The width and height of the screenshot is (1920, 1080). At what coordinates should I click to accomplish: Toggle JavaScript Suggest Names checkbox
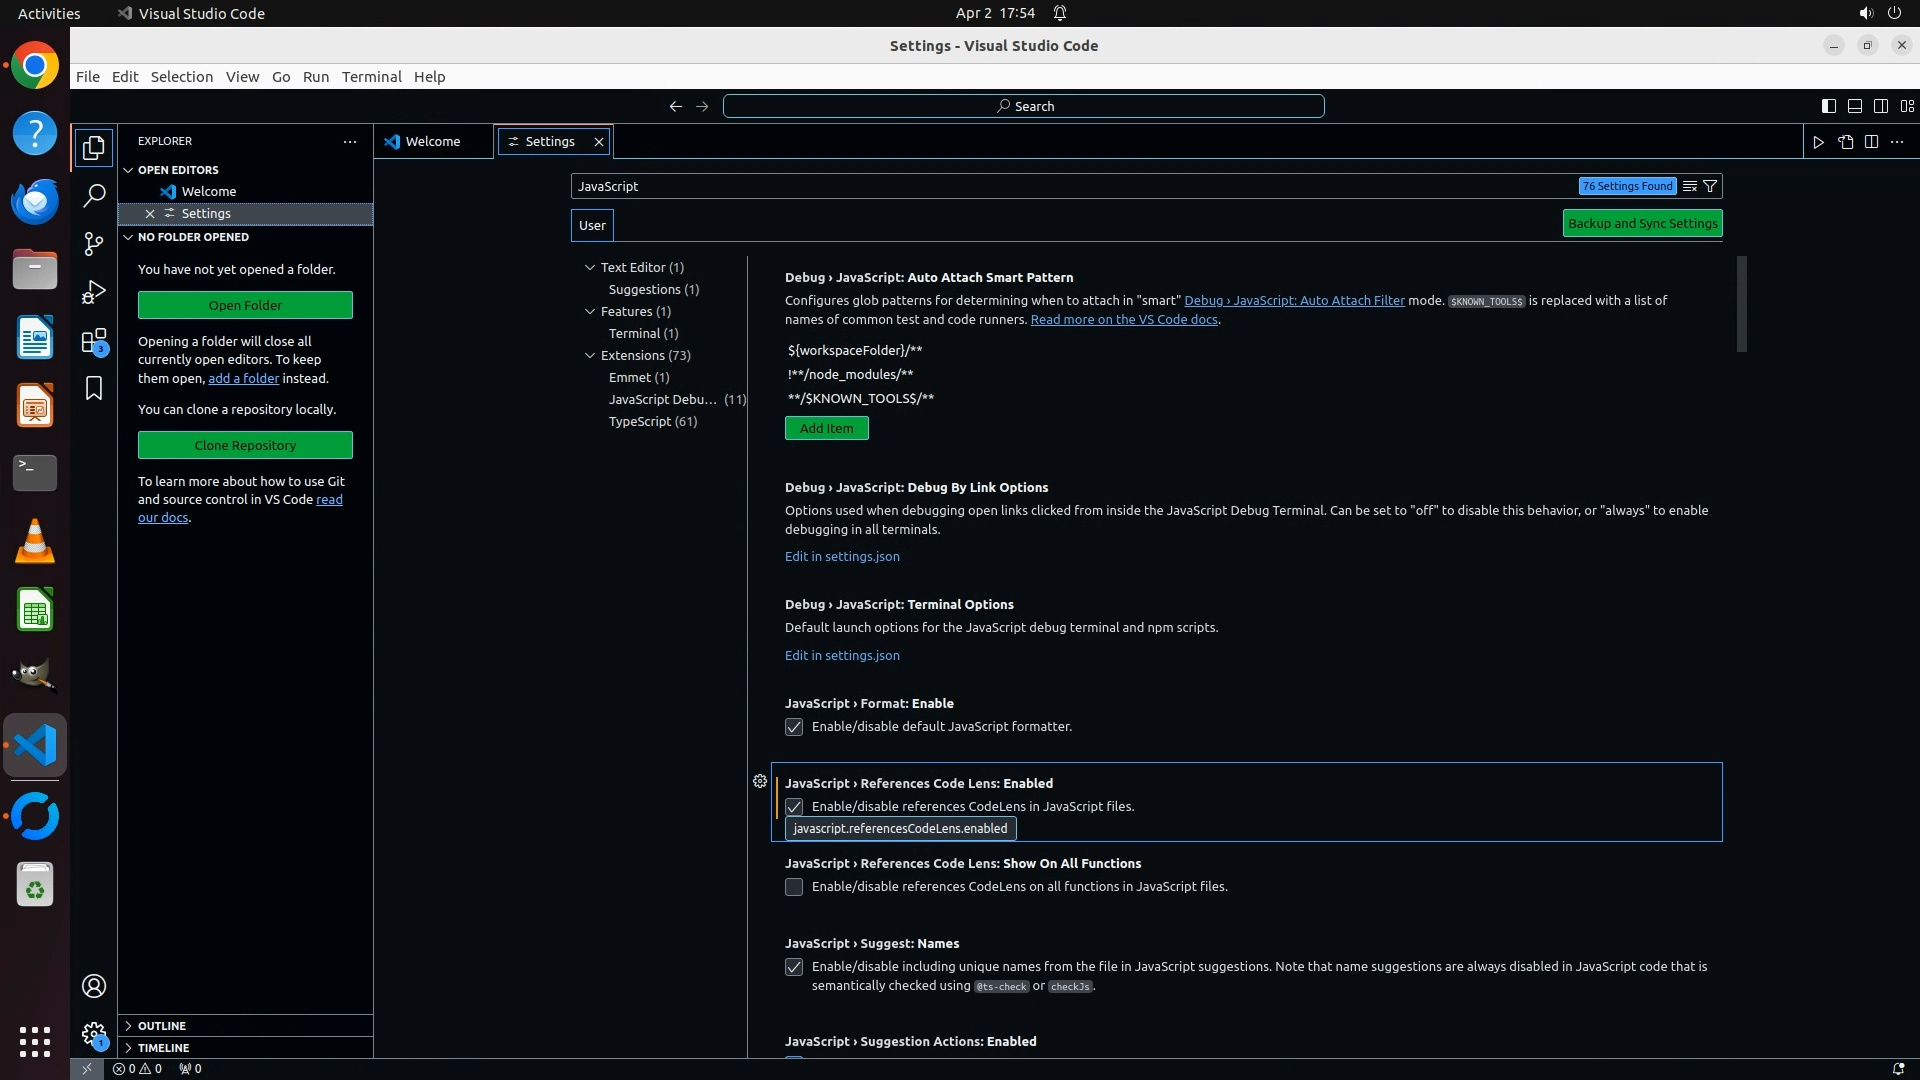(x=794, y=967)
